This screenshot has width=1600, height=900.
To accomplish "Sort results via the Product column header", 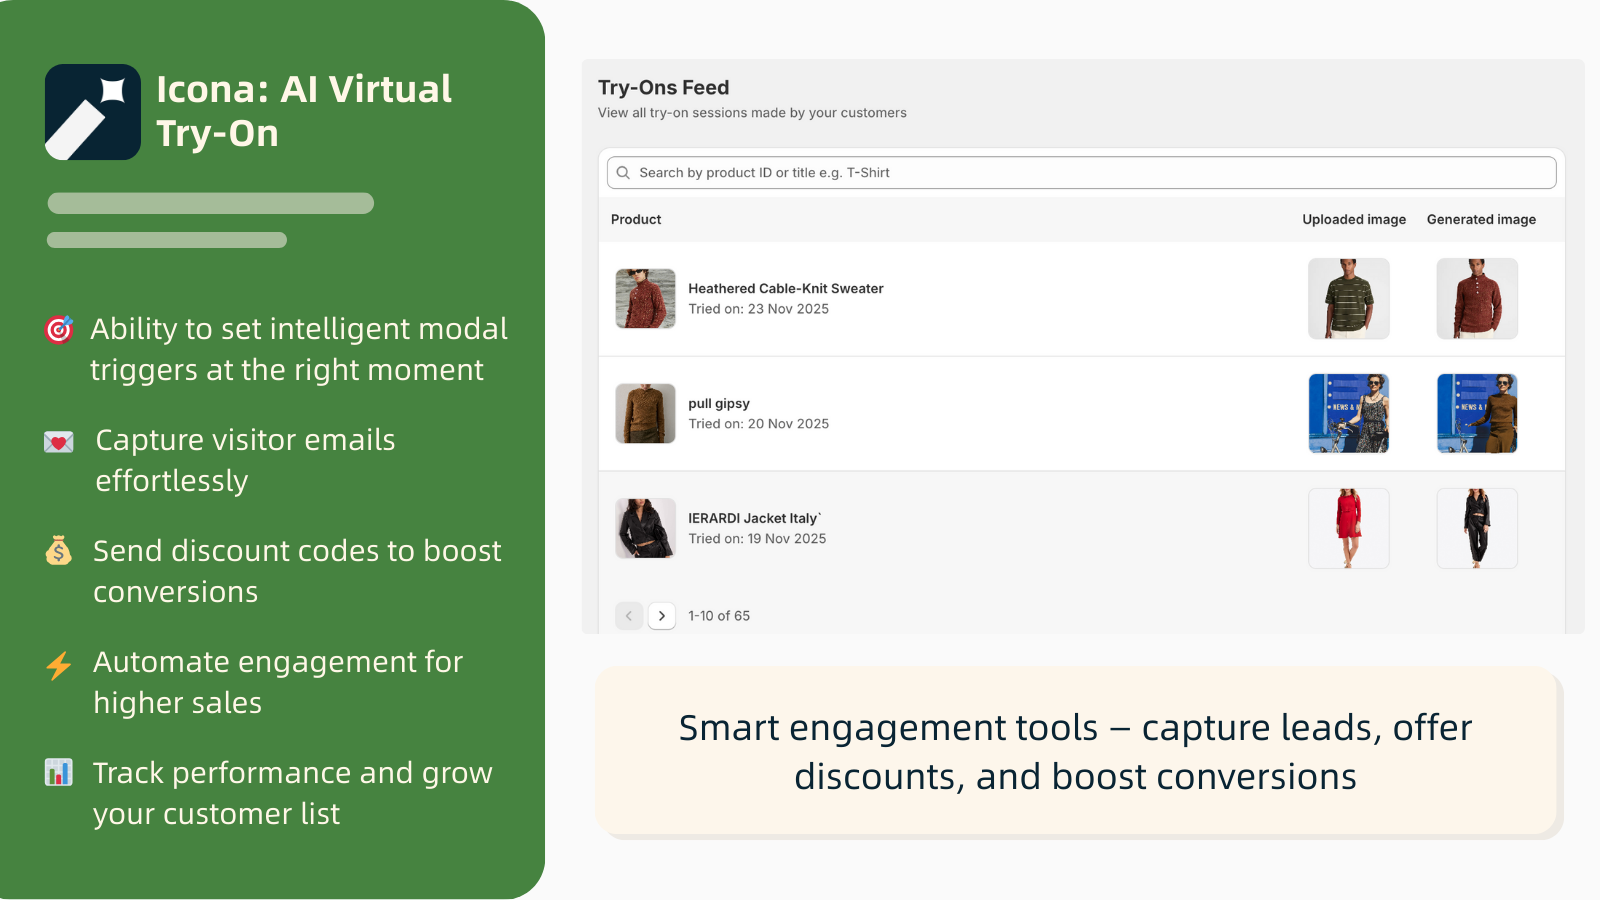I will pos(636,219).
